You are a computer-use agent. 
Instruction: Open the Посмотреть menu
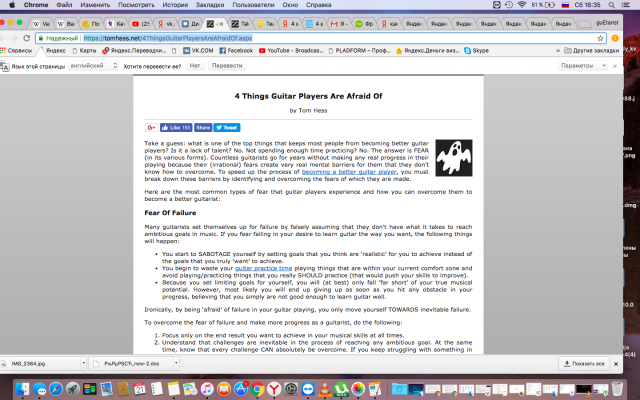136,5
